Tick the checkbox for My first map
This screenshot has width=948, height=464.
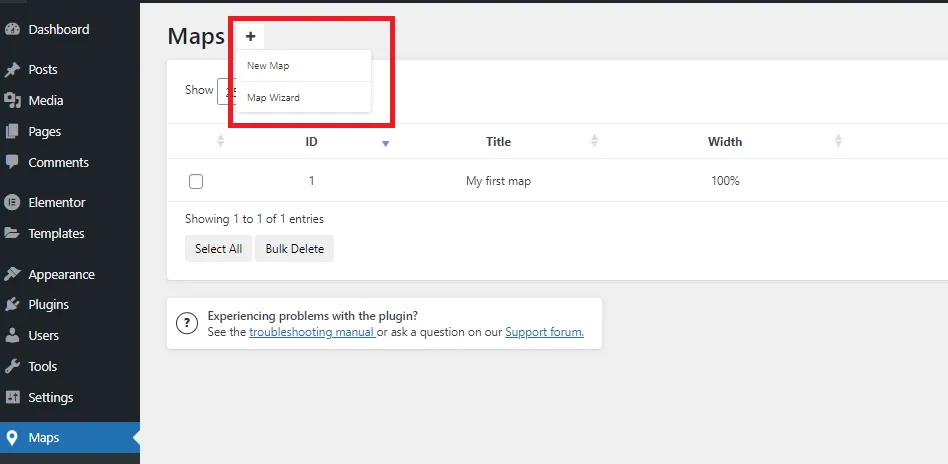[x=196, y=182]
